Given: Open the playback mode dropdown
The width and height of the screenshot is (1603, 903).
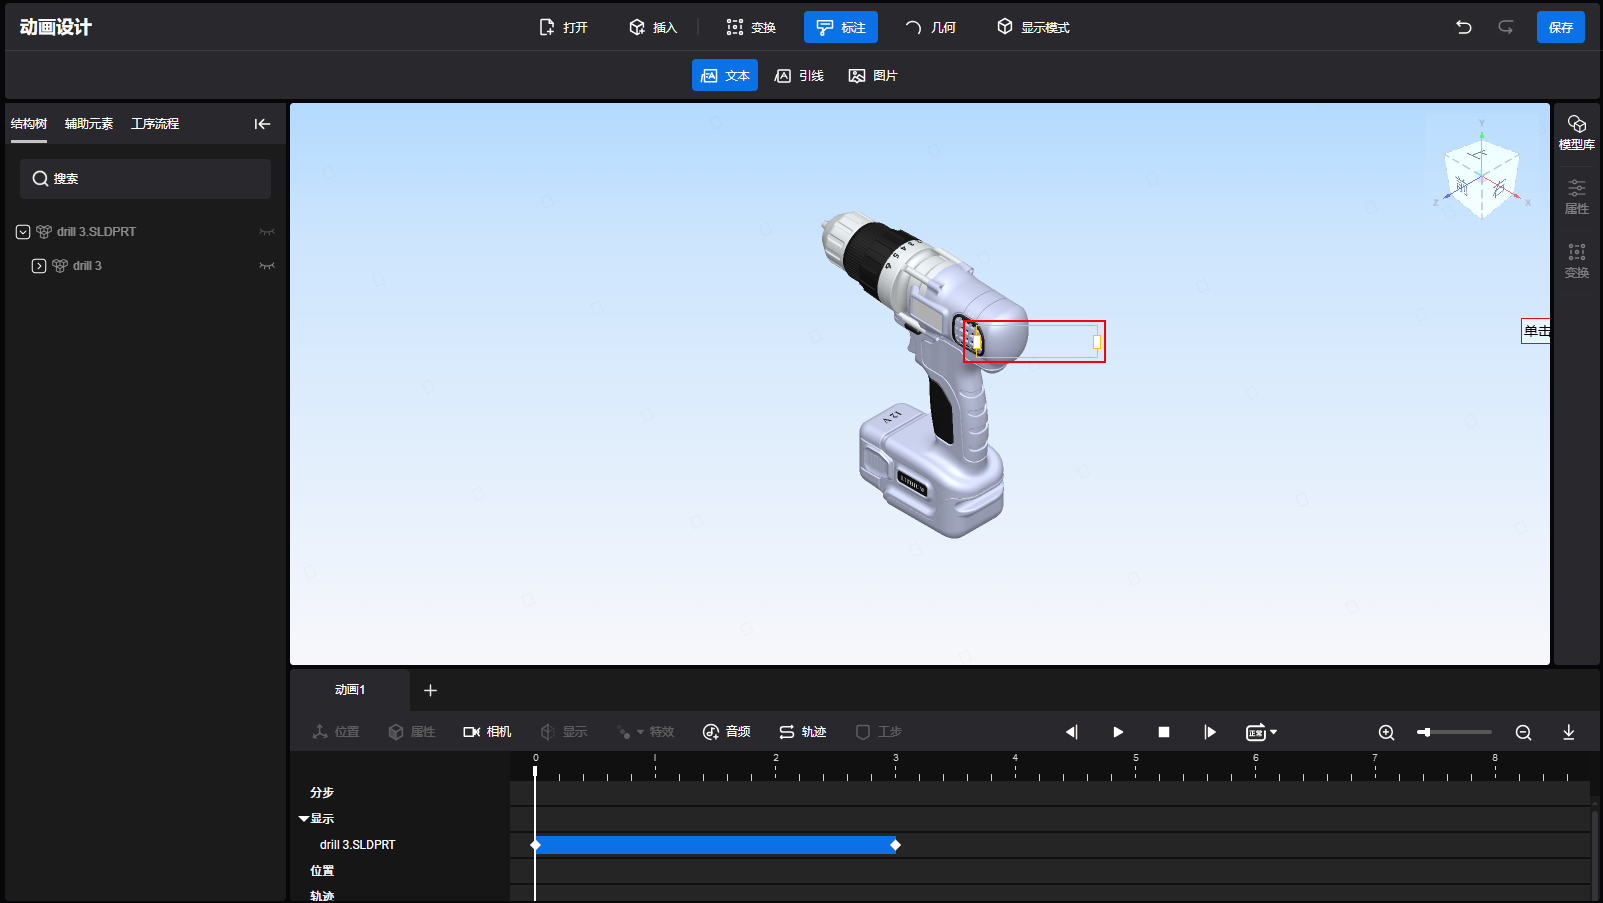Looking at the screenshot, I should (1261, 732).
